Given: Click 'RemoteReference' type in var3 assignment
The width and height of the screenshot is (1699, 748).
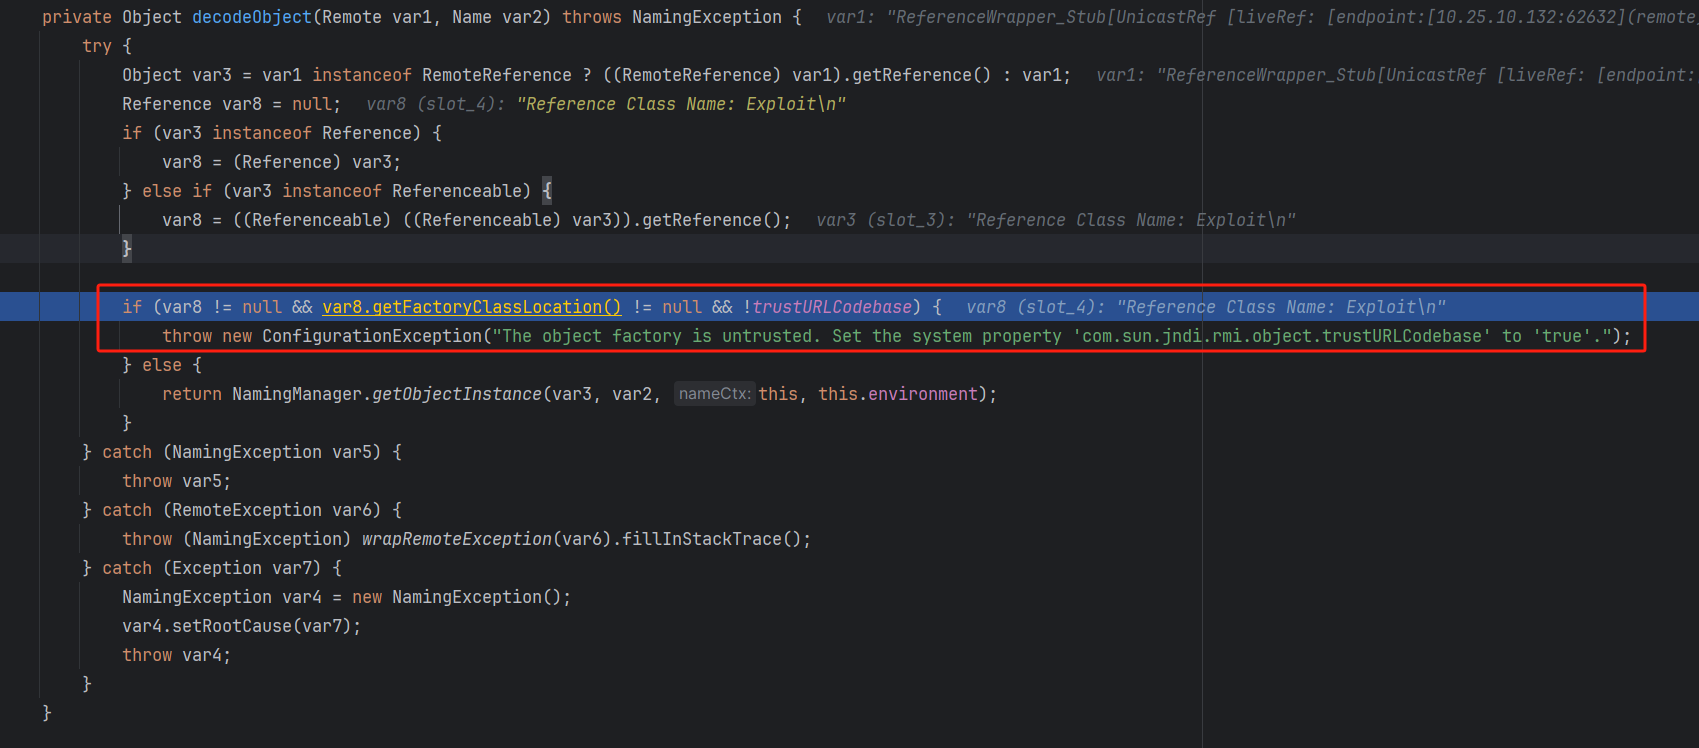Looking at the screenshot, I should point(497,75).
